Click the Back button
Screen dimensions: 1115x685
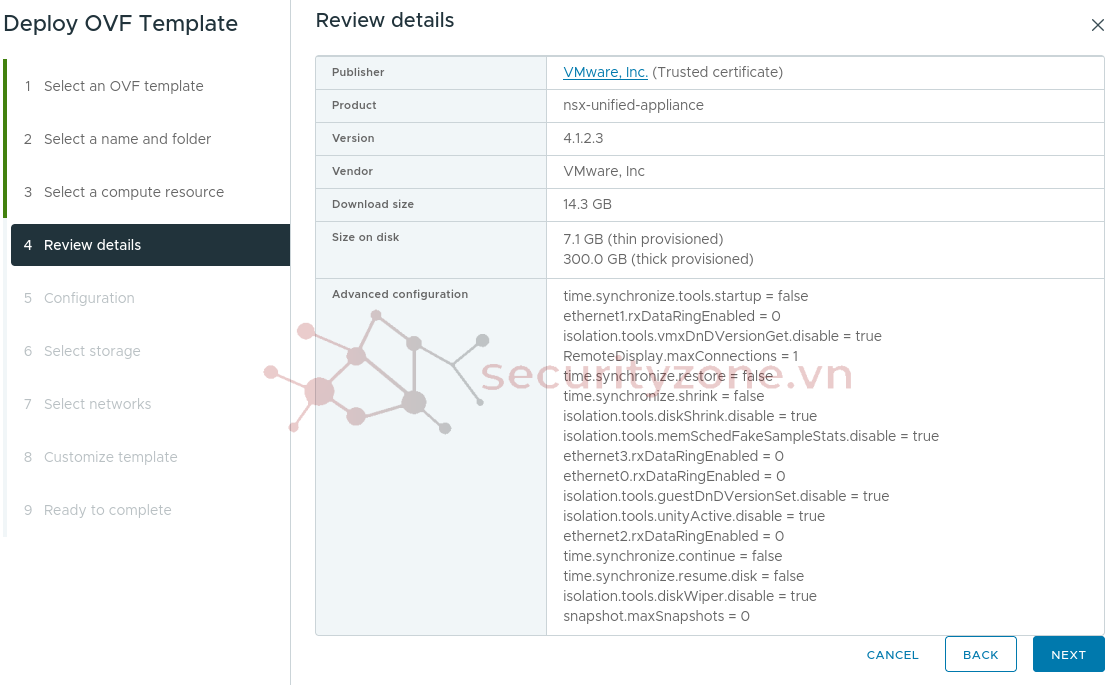(x=980, y=655)
